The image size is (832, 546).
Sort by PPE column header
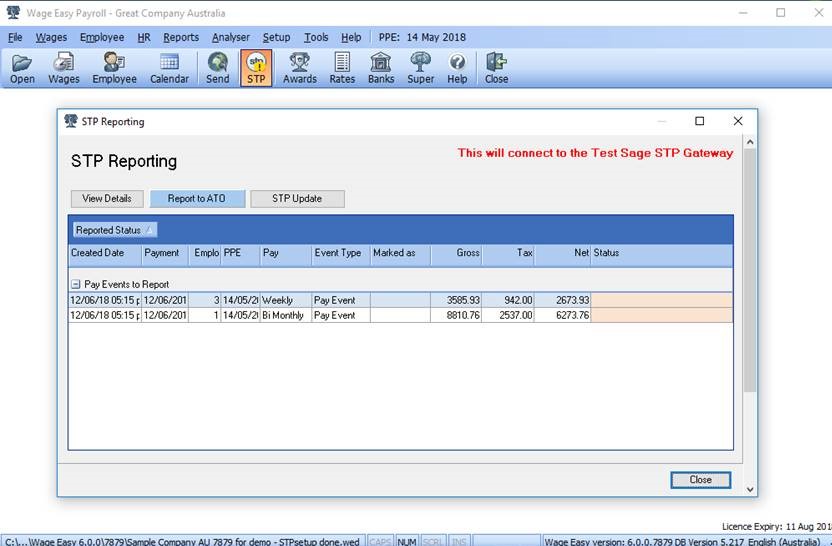pos(240,253)
